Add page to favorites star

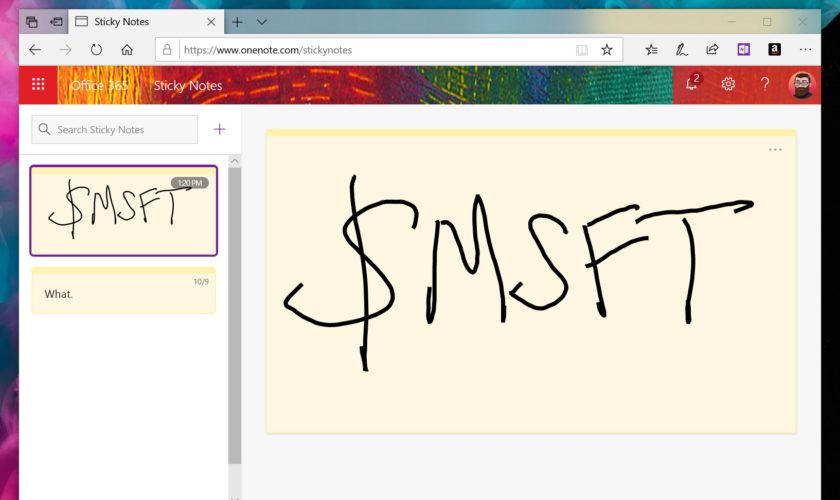(606, 50)
